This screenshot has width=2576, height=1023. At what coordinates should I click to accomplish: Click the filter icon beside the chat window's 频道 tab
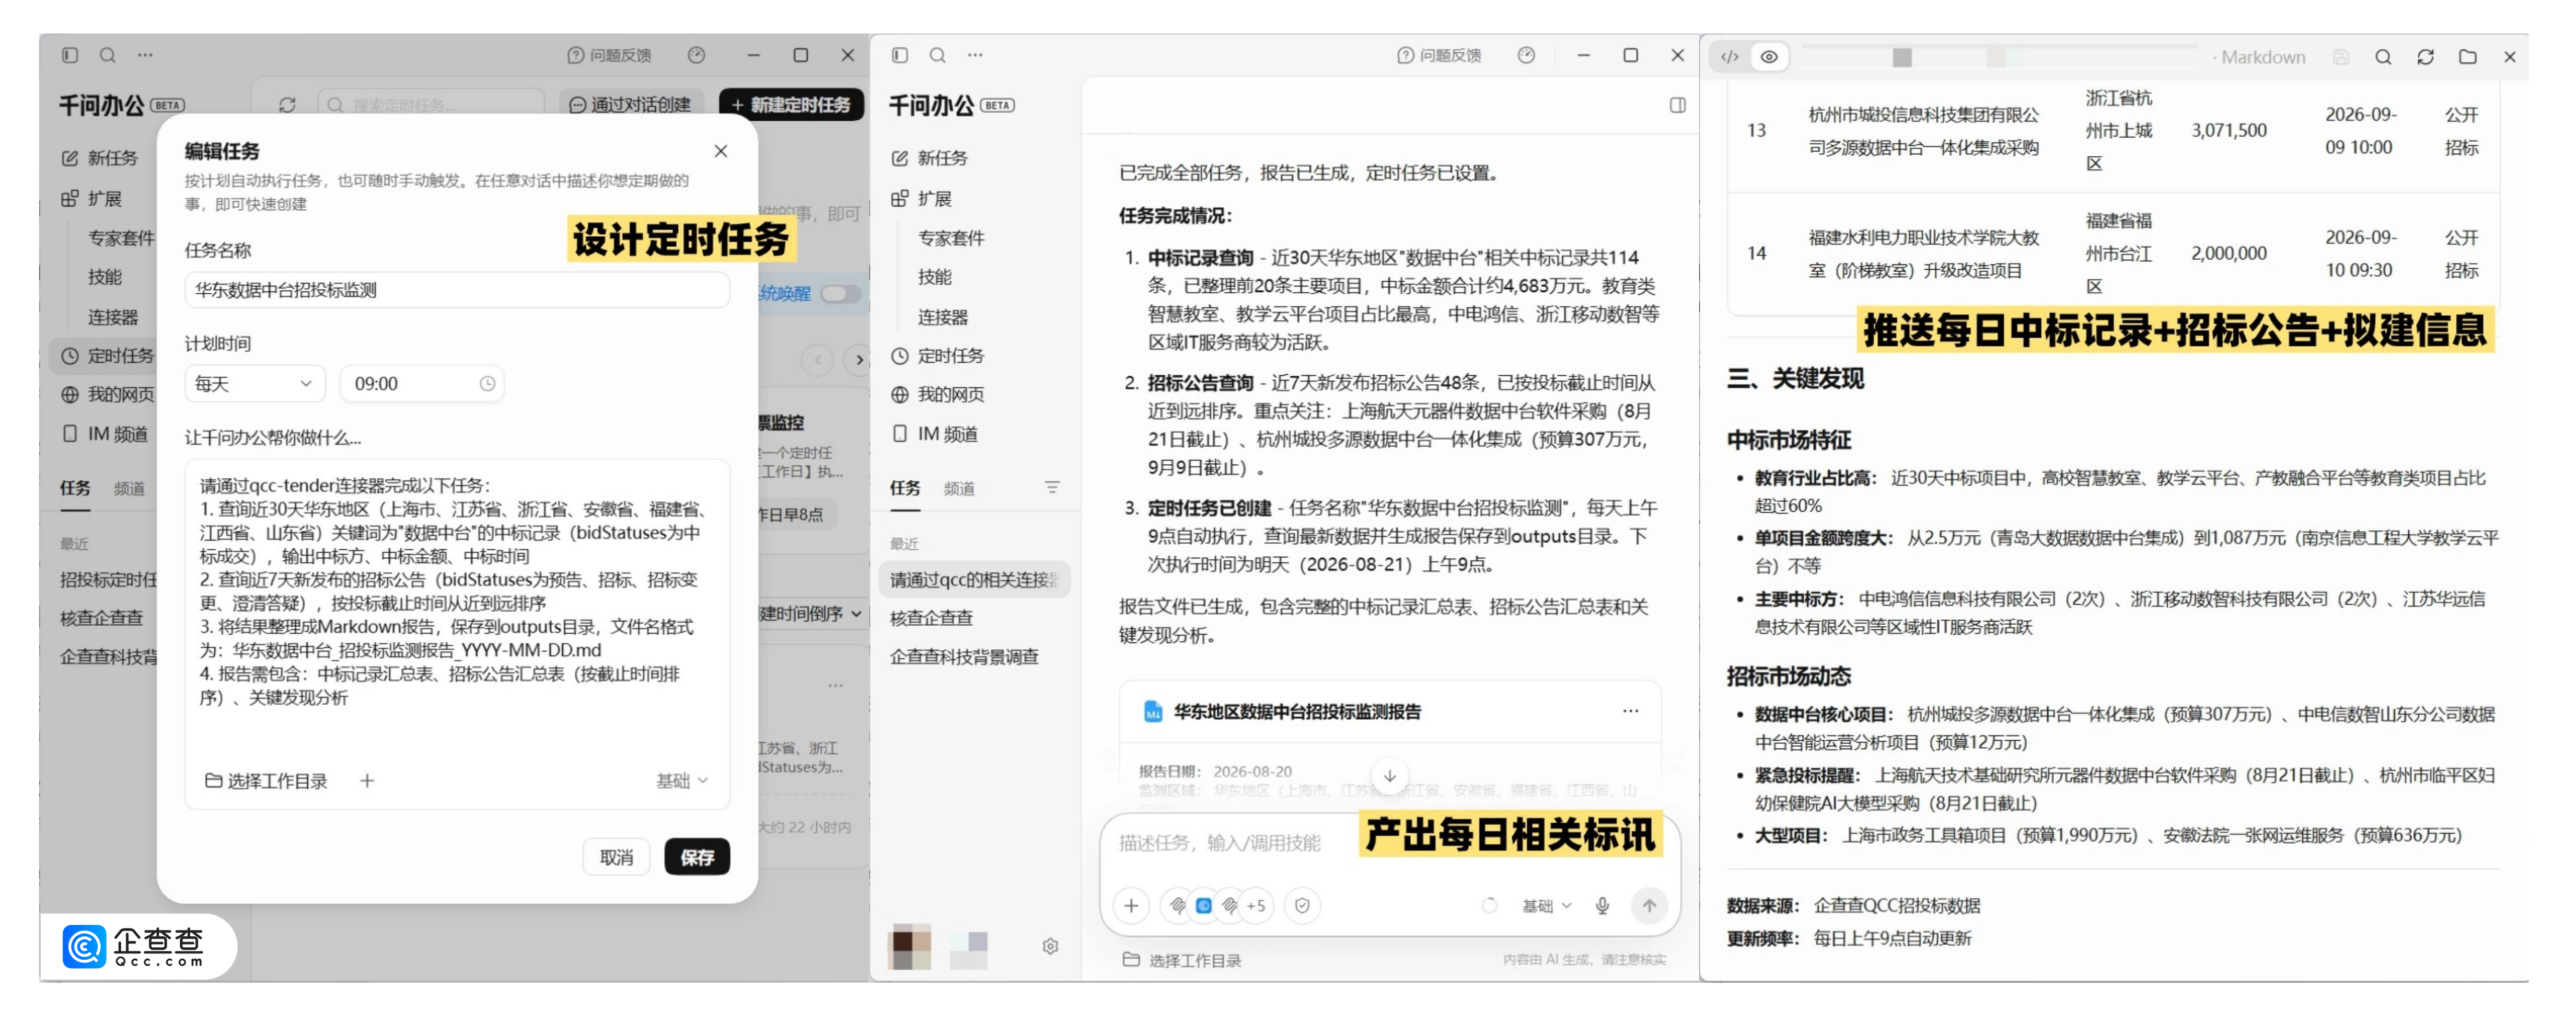(x=1052, y=488)
